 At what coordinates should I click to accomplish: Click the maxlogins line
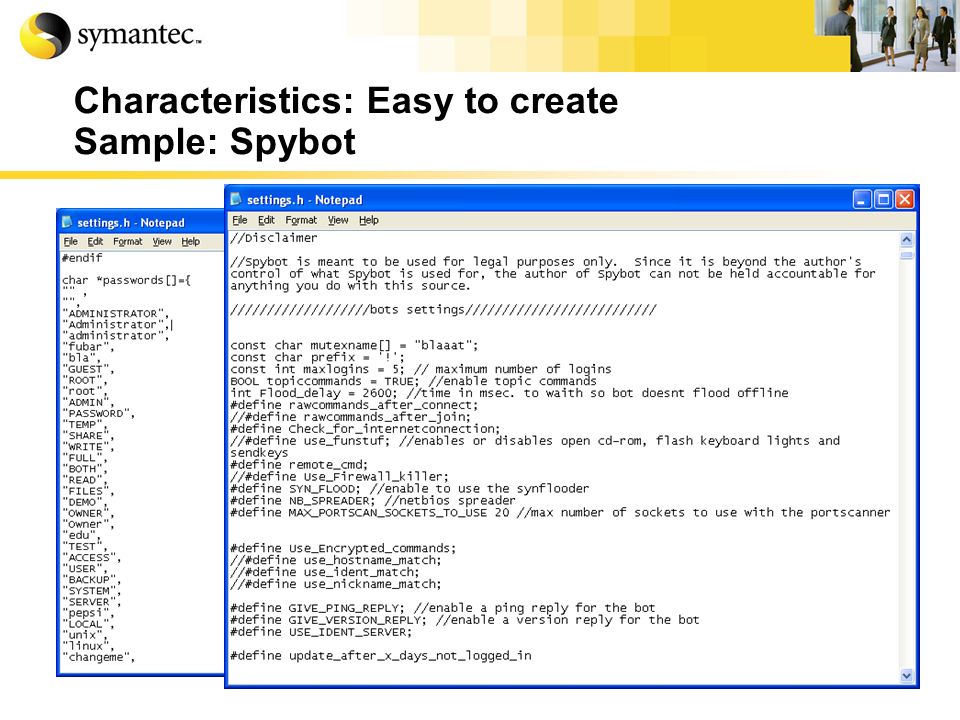click(421, 369)
